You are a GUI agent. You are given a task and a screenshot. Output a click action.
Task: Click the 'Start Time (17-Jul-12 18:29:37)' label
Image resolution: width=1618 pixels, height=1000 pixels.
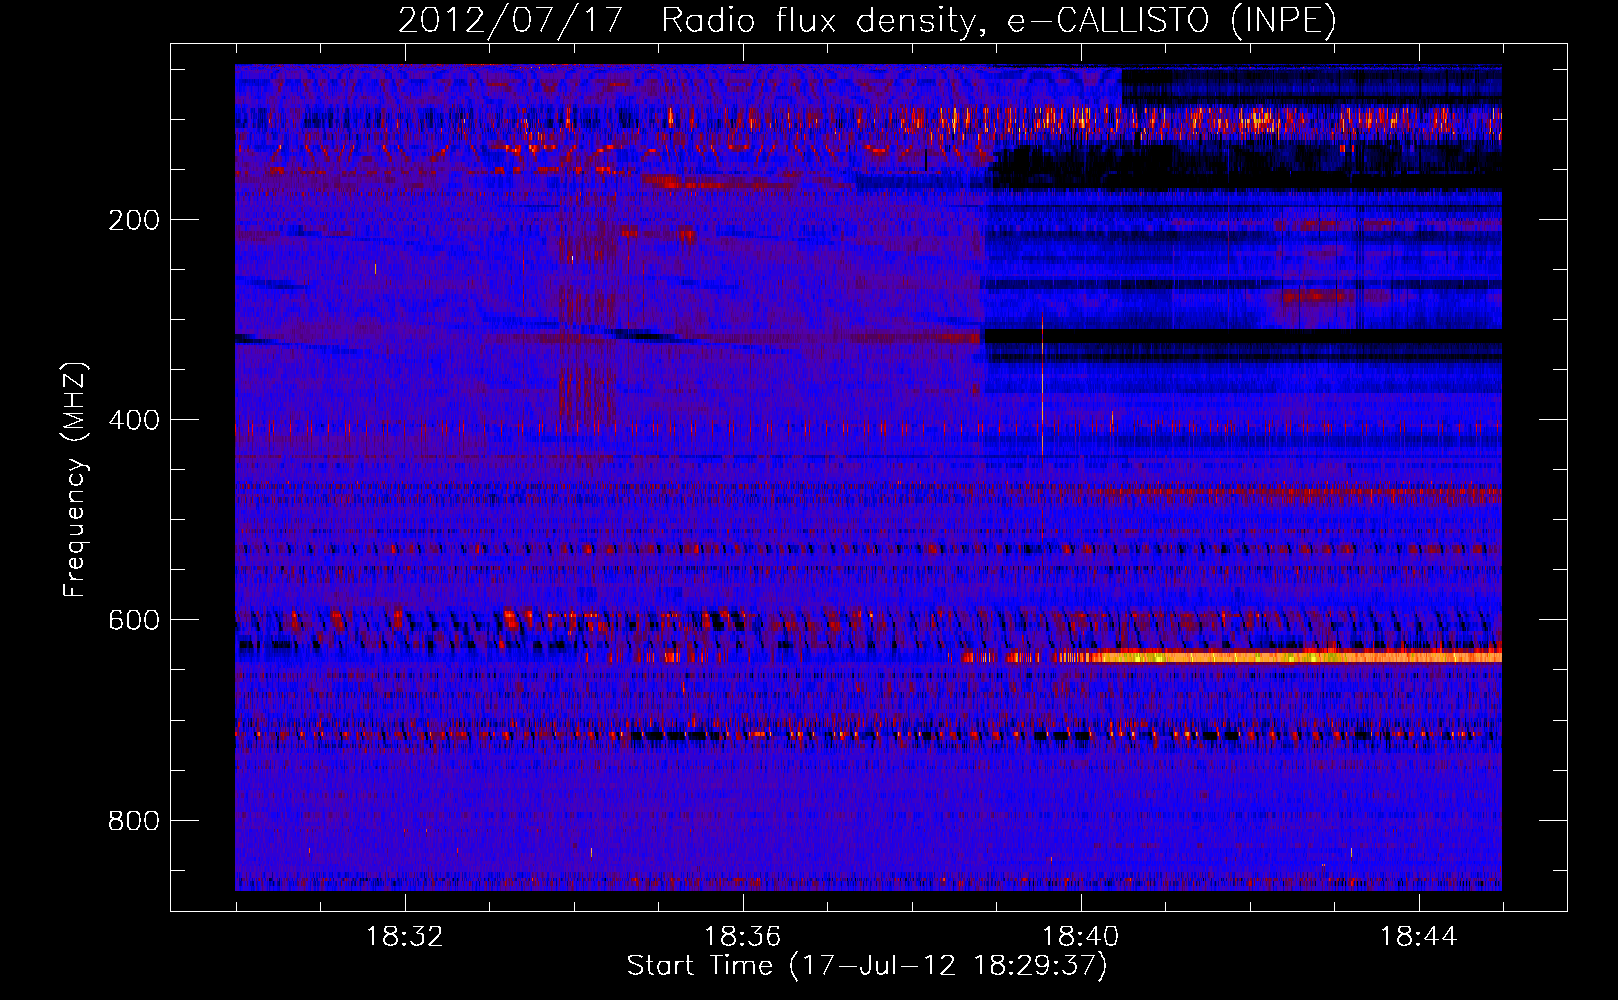pyautogui.click(x=867, y=966)
